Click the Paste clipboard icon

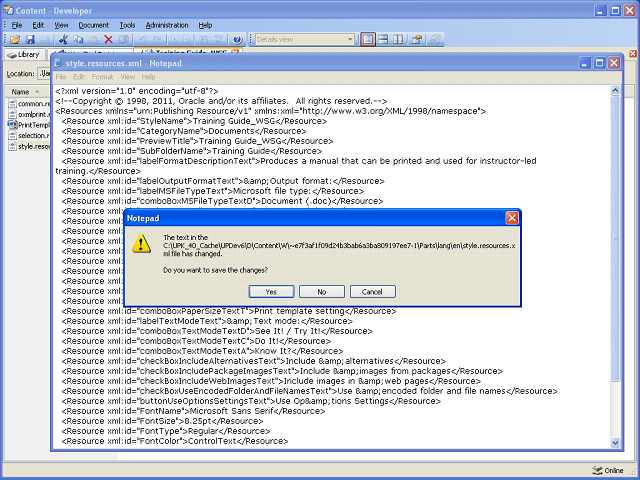coord(93,40)
